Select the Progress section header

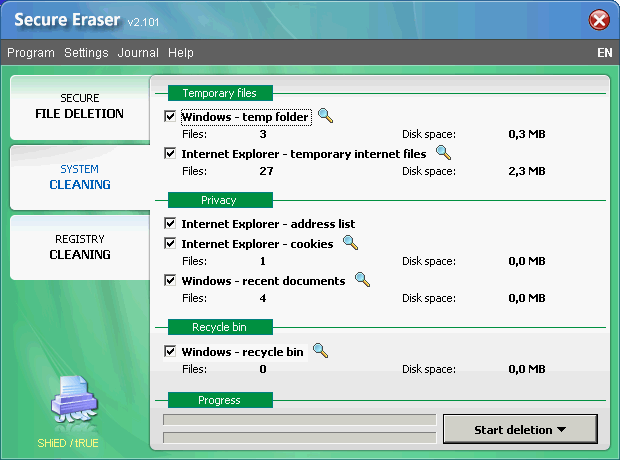pyautogui.click(x=220, y=400)
